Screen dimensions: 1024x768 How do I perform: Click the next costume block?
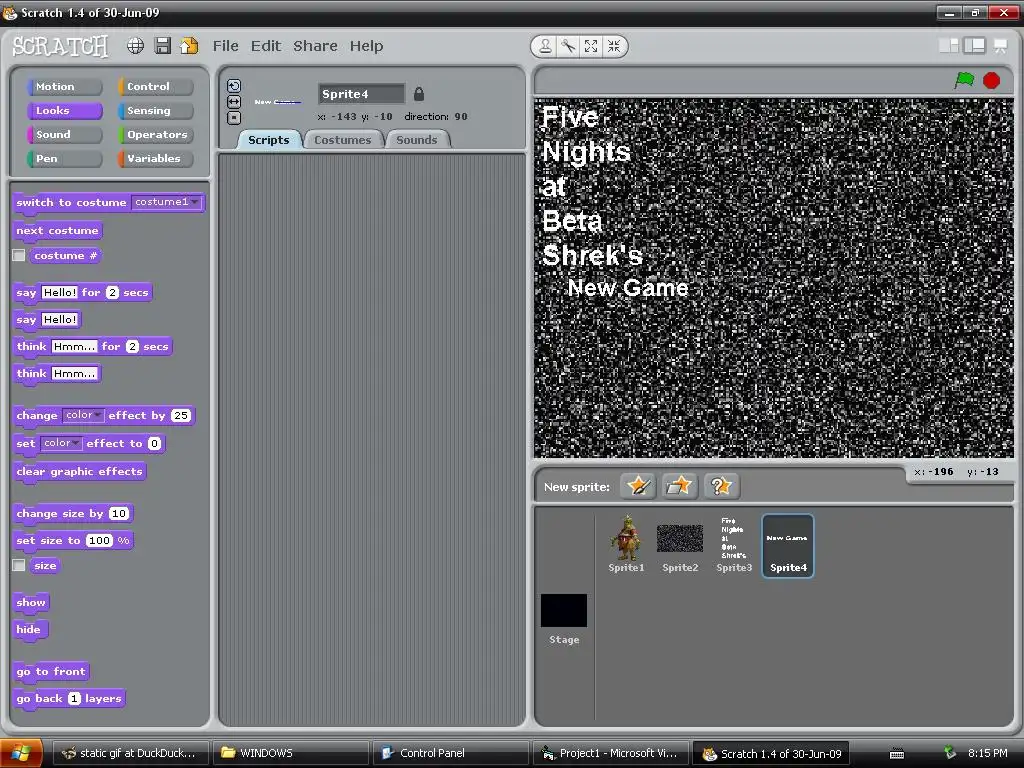(x=57, y=231)
